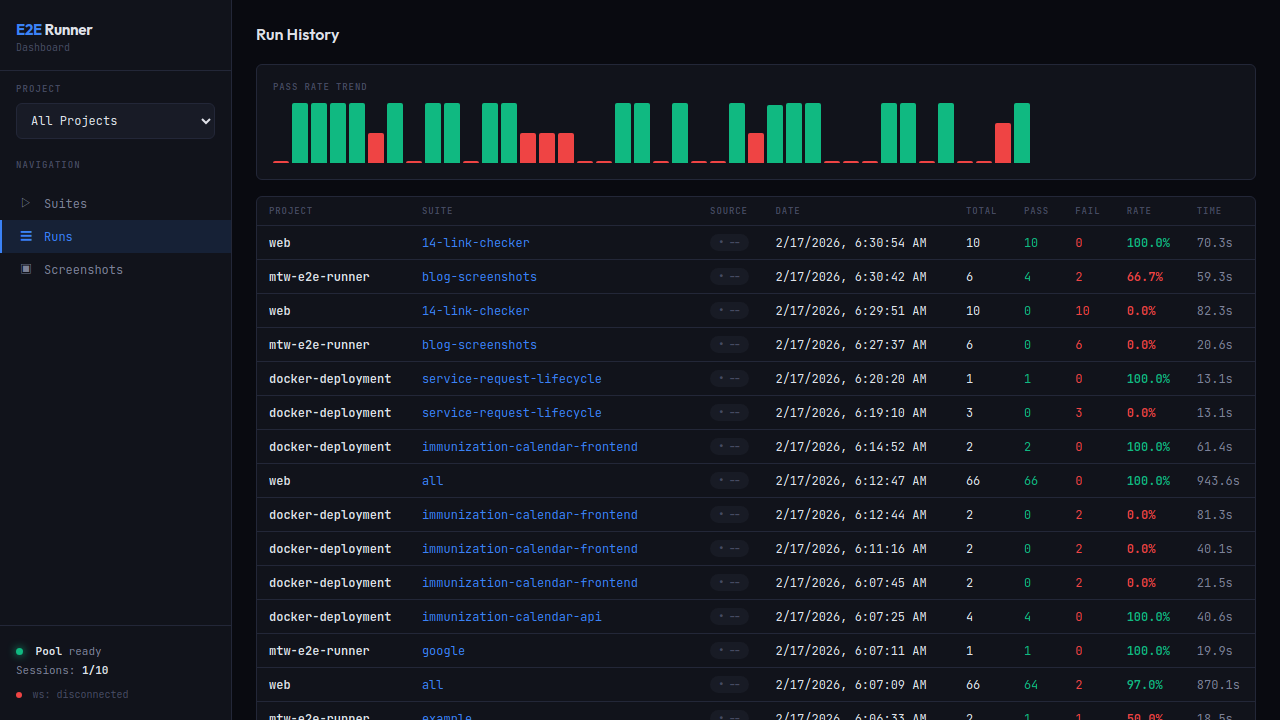Click the TIME column header
The height and width of the screenshot is (720, 1280).
[x=1209, y=211]
